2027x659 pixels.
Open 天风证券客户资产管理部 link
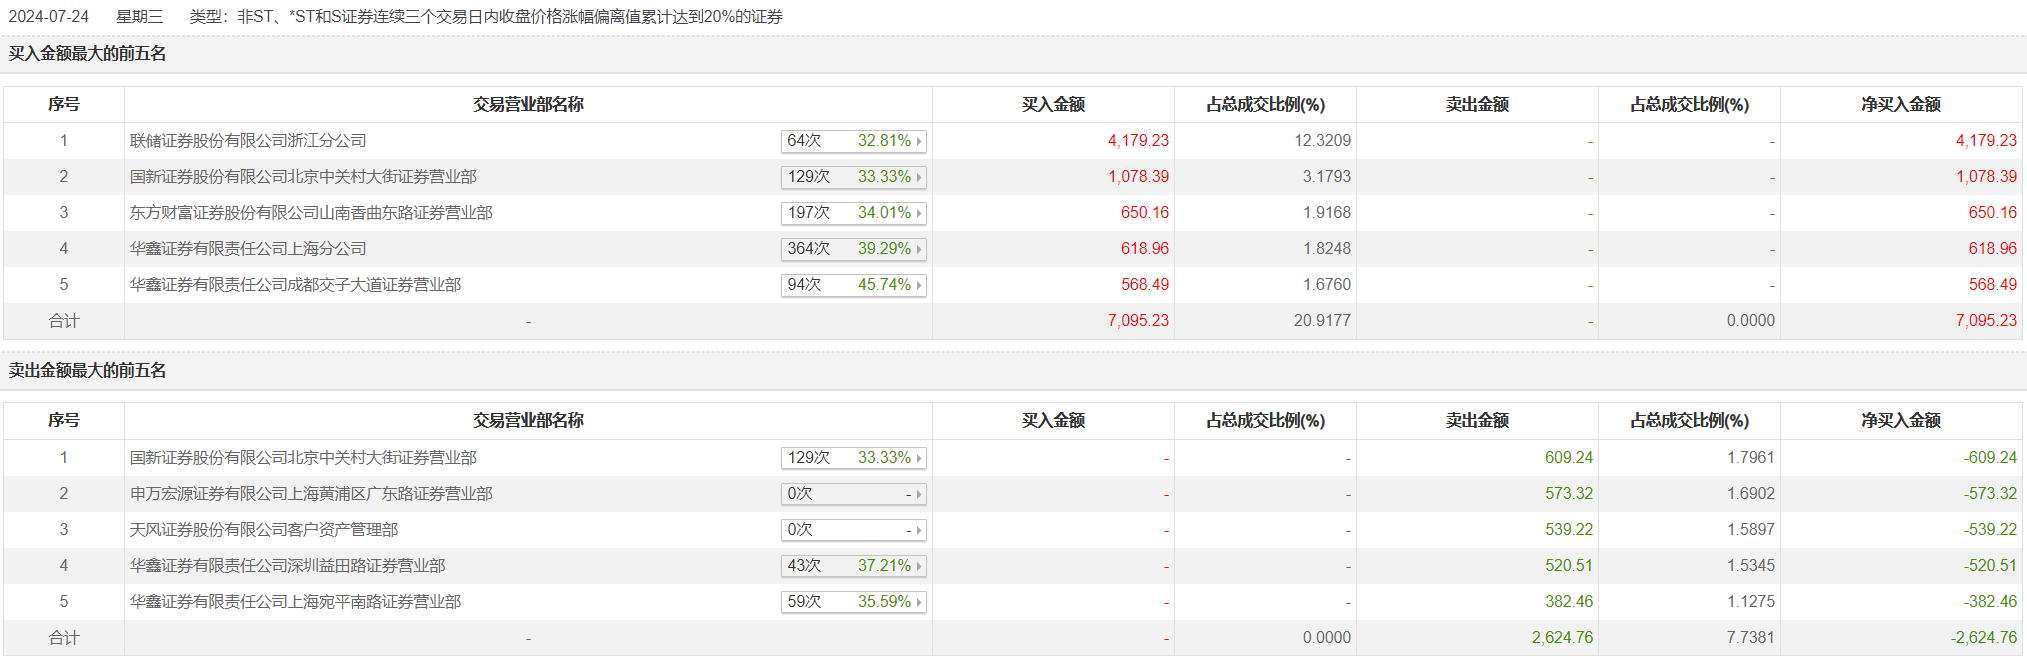(x=264, y=530)
